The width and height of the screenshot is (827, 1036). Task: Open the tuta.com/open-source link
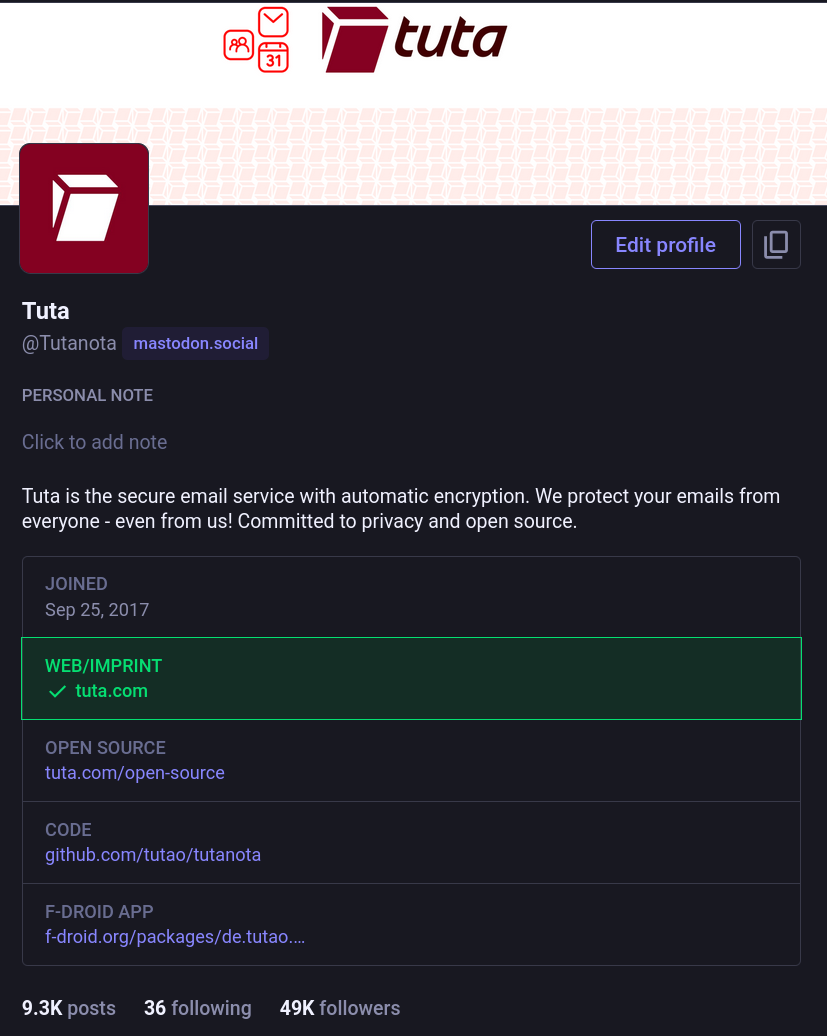pyautogui.click(x=135, y=773)
